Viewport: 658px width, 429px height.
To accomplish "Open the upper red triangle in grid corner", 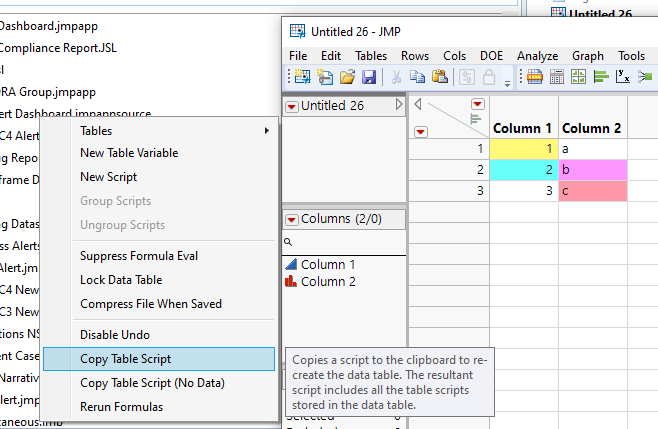I will click(x=478, y=104).
